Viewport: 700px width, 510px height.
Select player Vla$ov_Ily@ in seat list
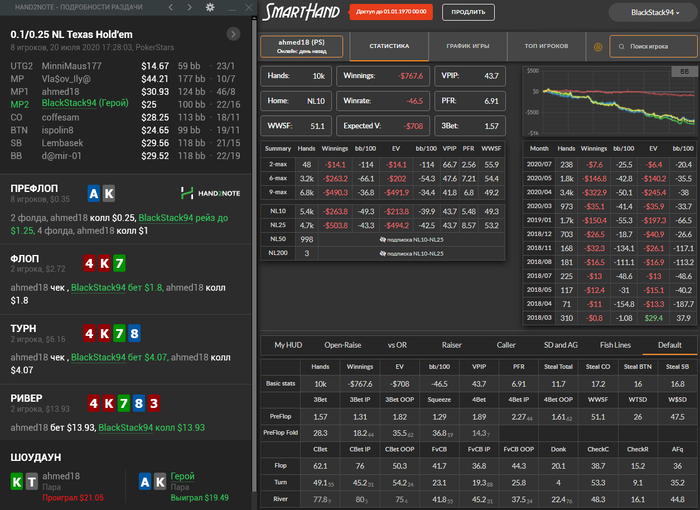[x=66, y=79]
